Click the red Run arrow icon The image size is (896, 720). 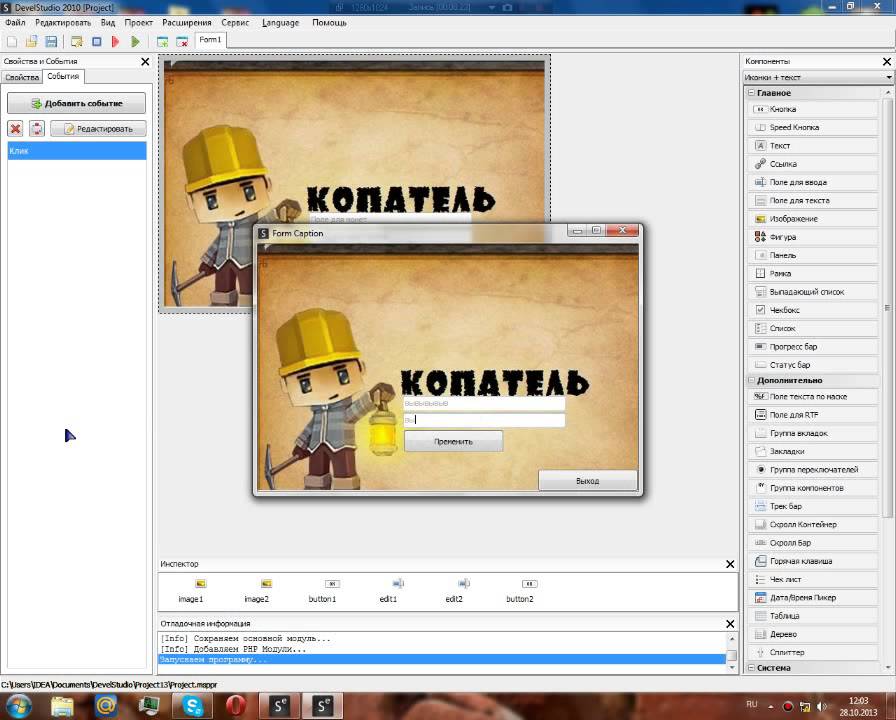pos(115,41)
